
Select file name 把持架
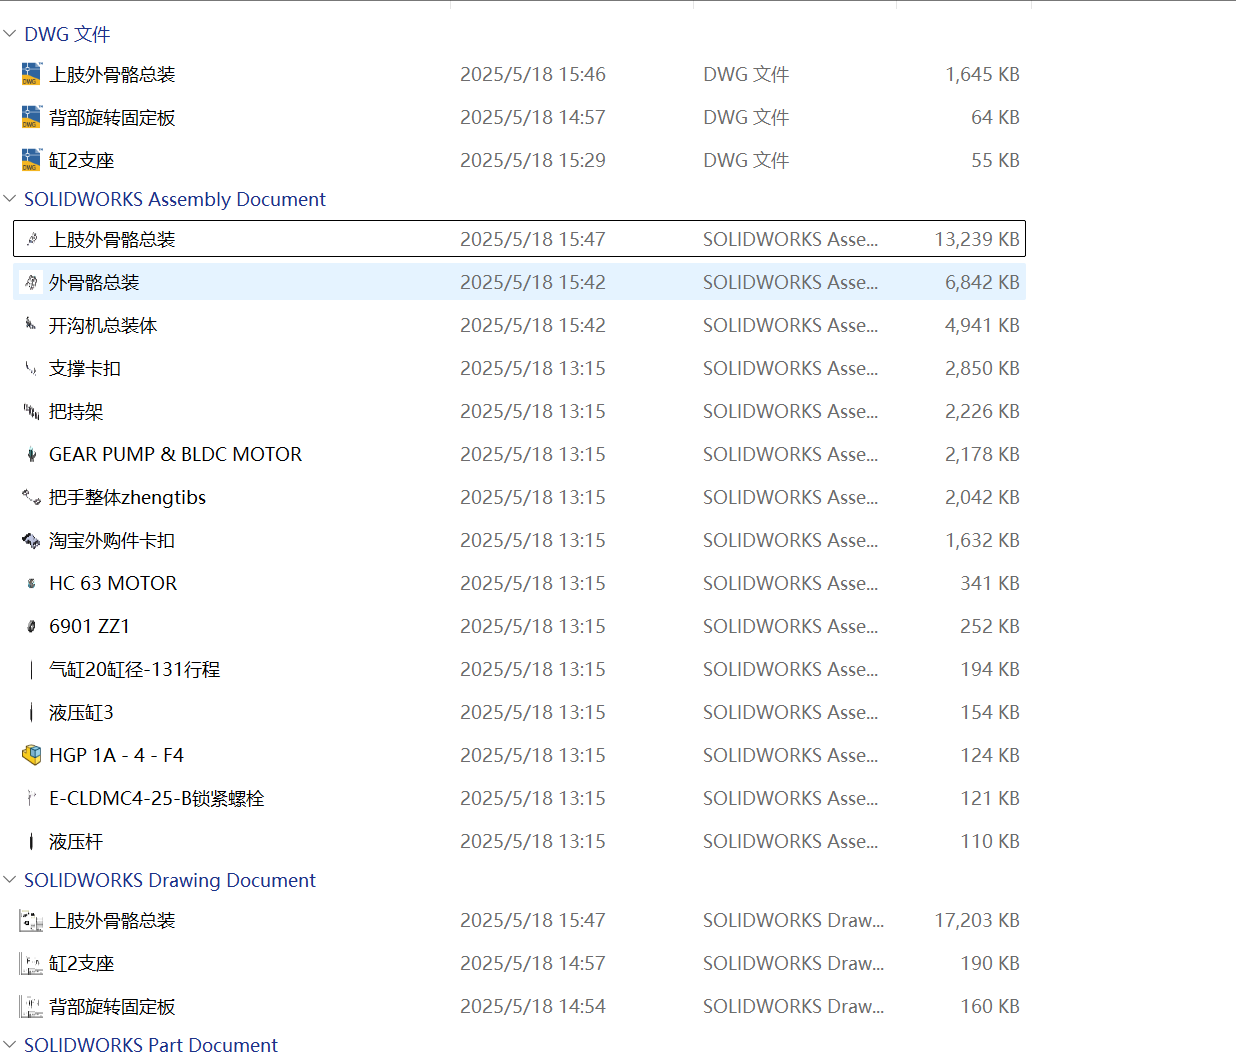tap(76, 411)
